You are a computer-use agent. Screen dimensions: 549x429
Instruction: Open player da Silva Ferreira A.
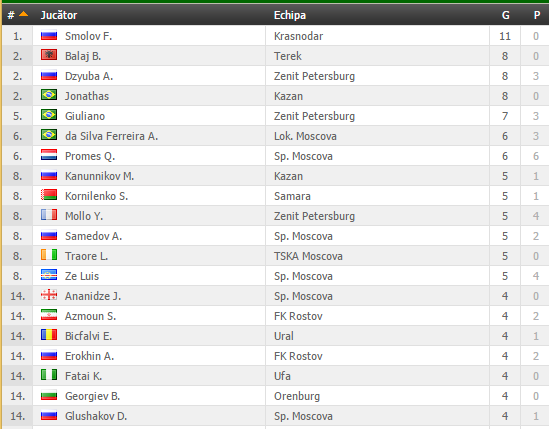coord(111,136)
